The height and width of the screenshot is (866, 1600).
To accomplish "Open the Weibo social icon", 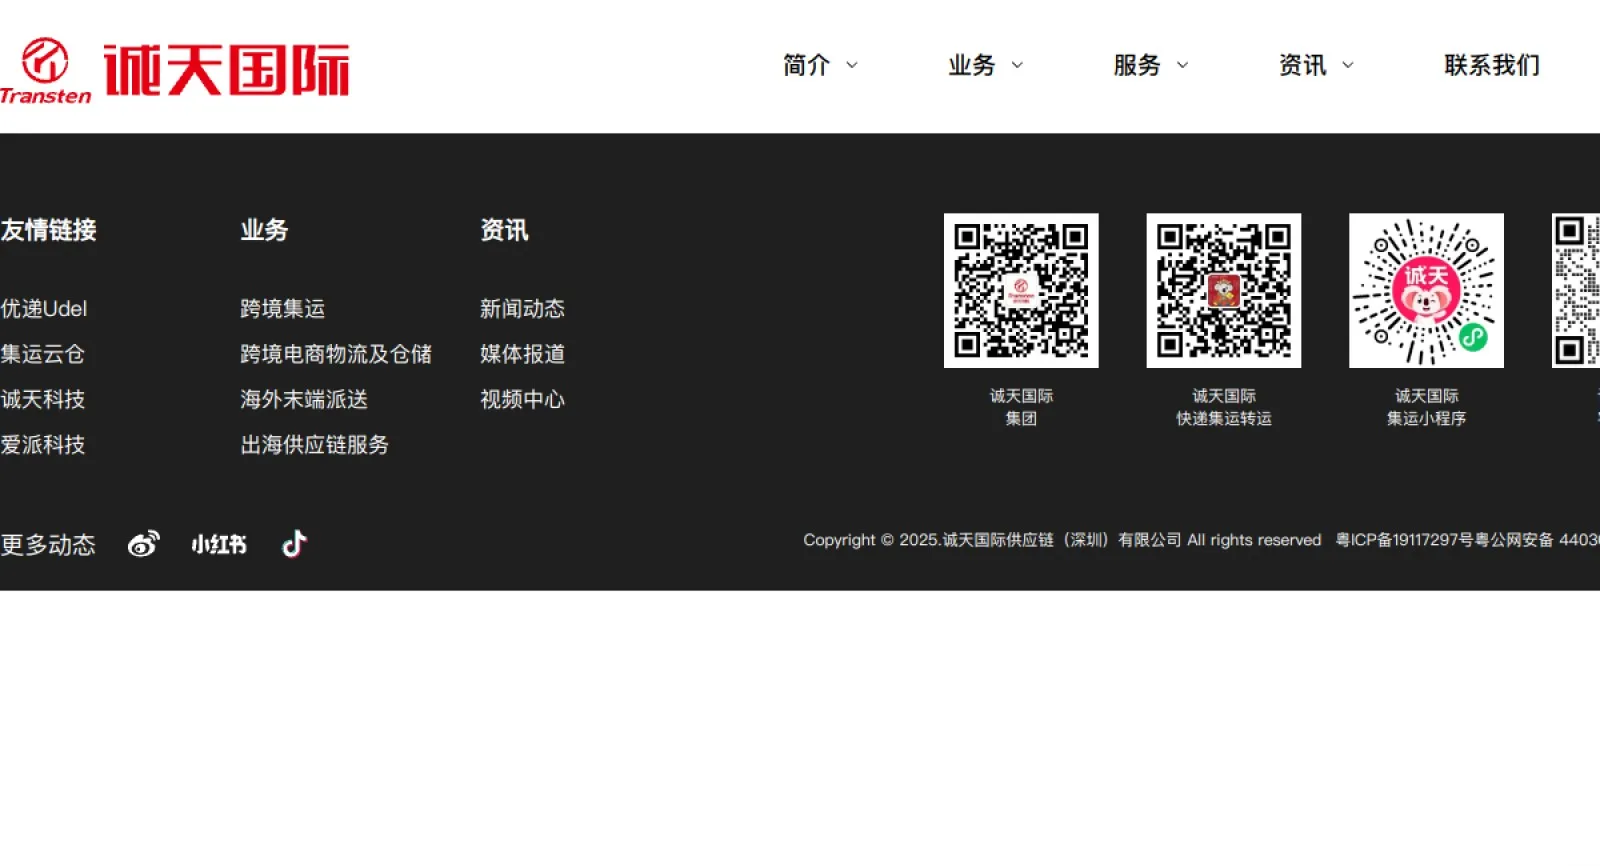I will (143, 544).
